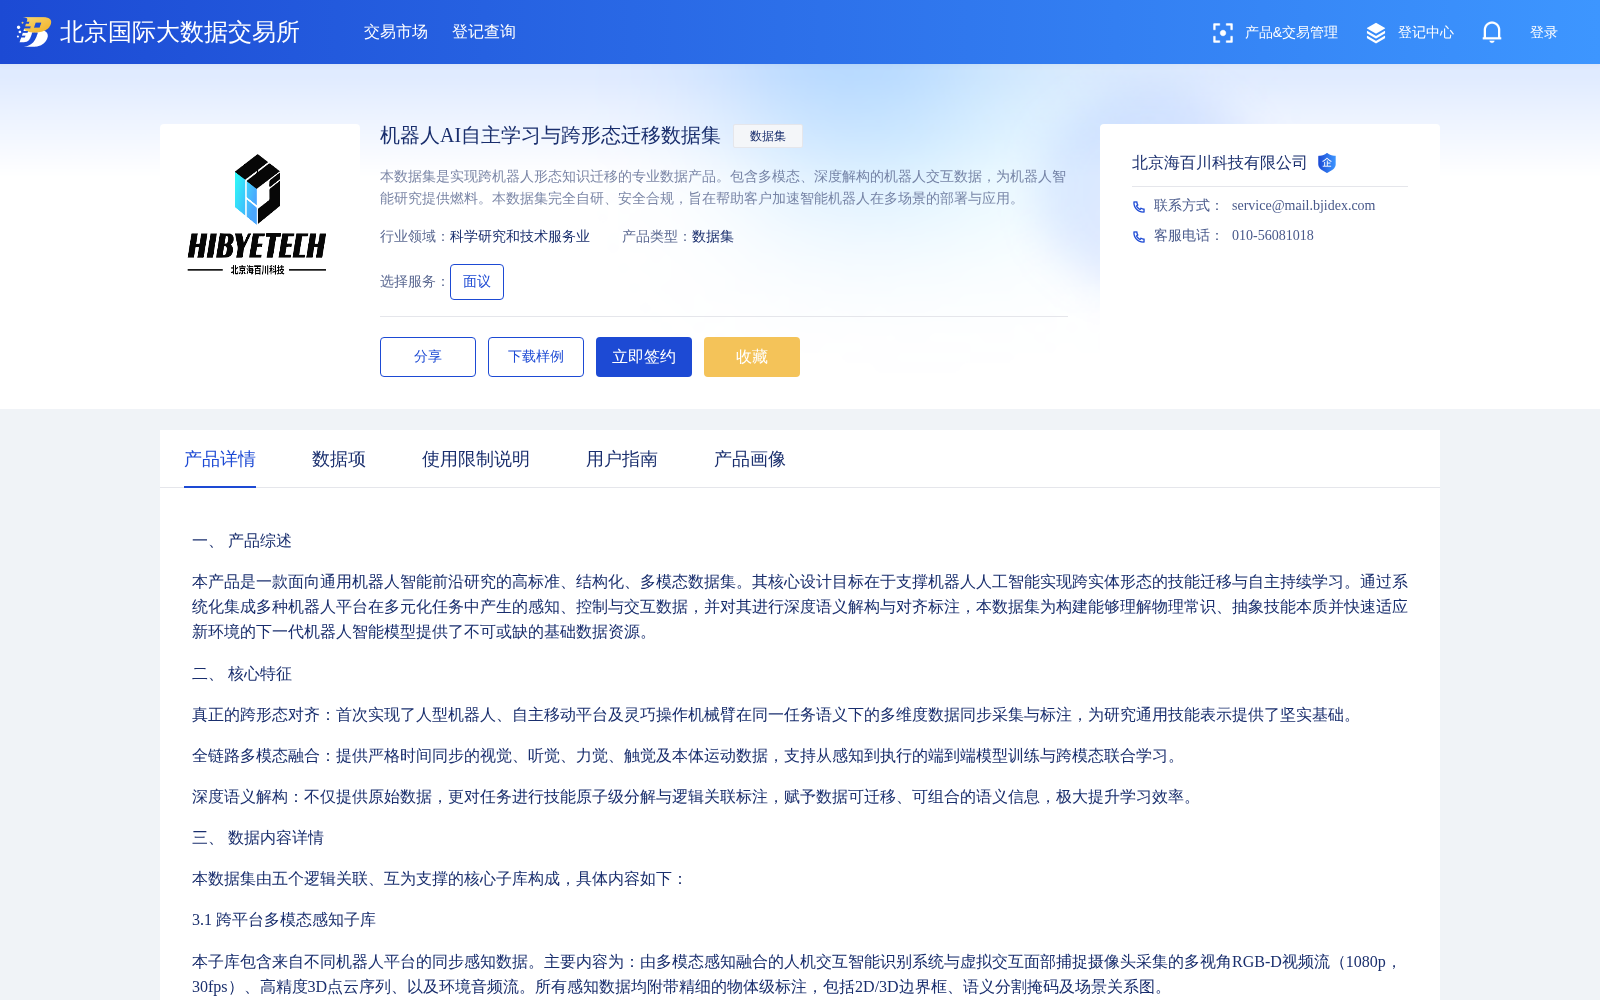
Task: Click the product title 机器人AI自主学习与跨形态迁移数据集
Action: (x=550, y=135)
